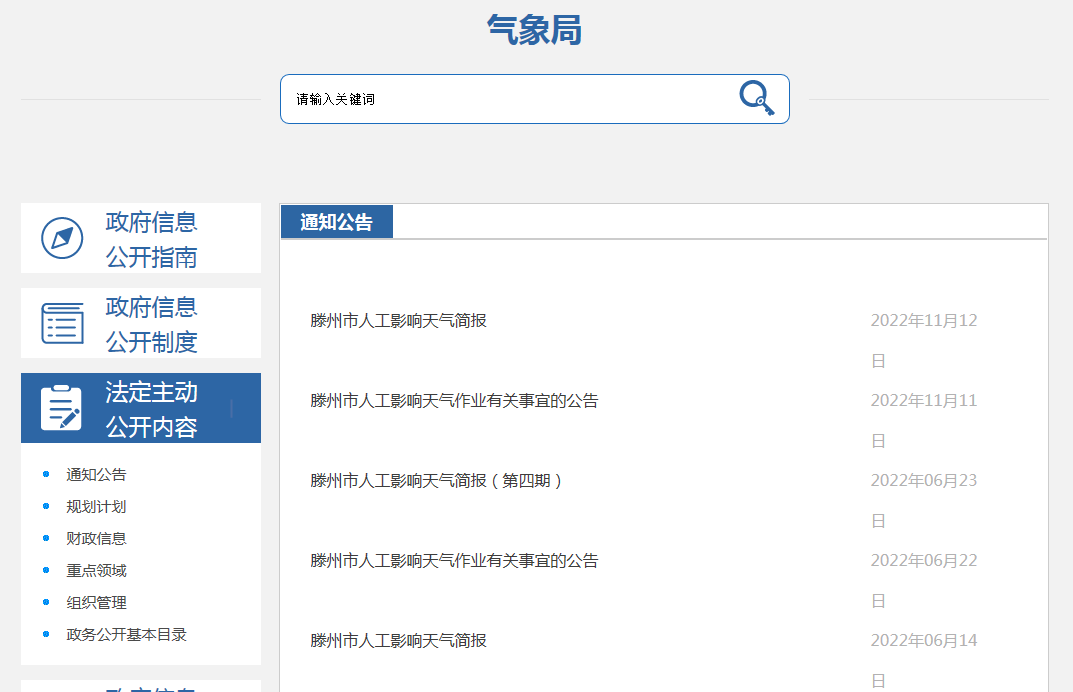1073x692 pixels.
Task: Open the 政府信息公开指南 menu item
Action: pos(141,238)
